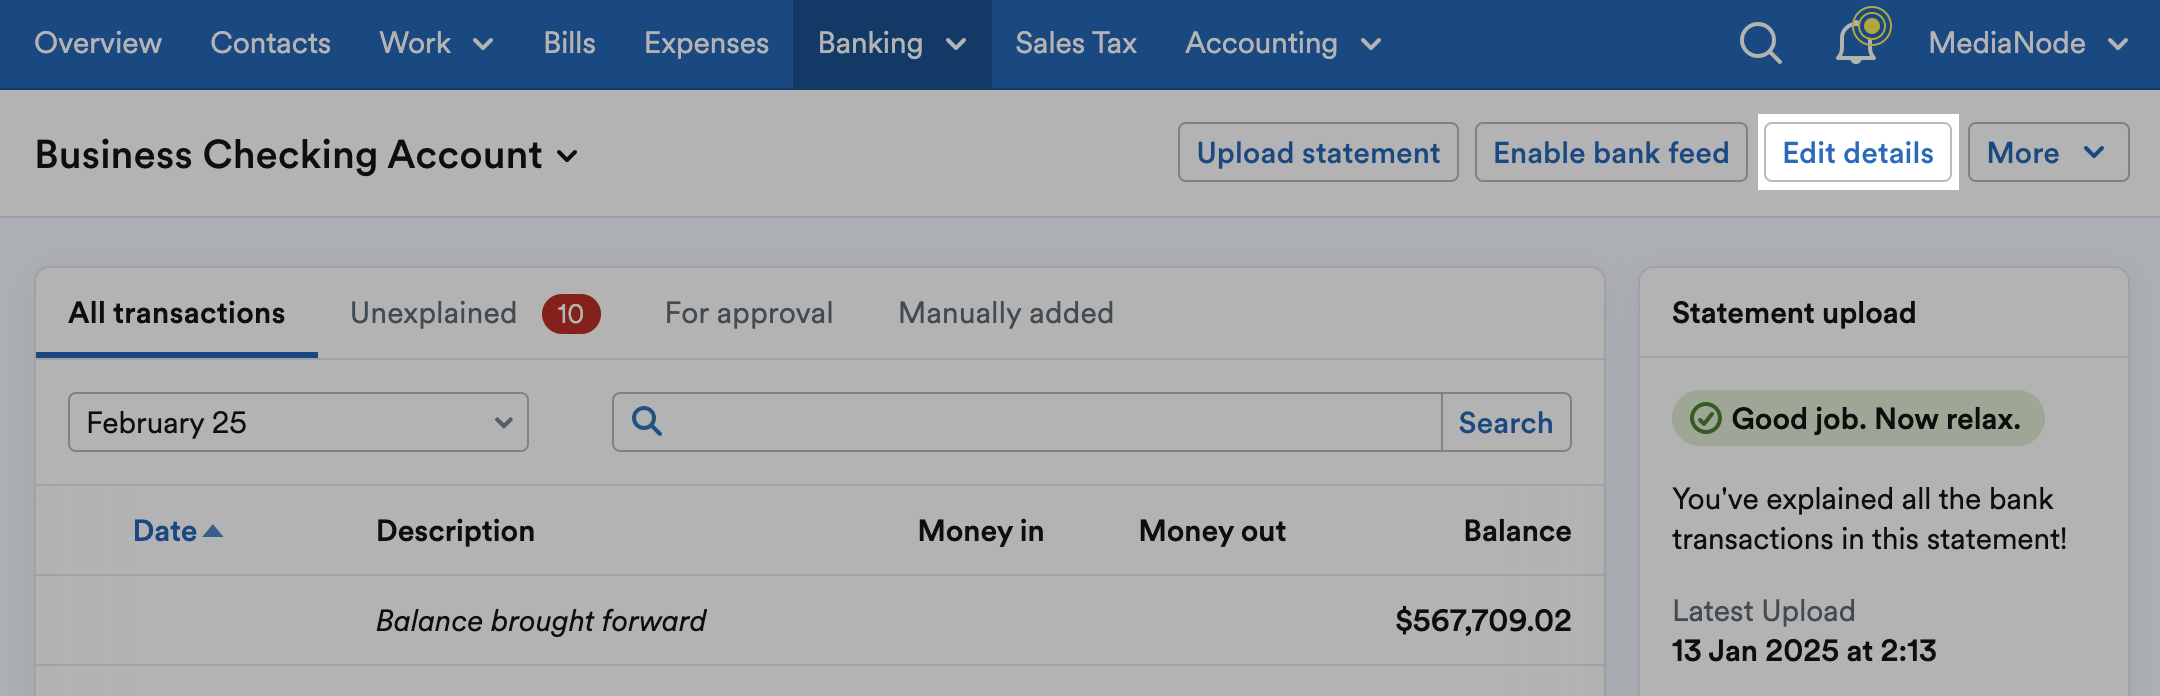Open the Contacts section

[270, 44]
